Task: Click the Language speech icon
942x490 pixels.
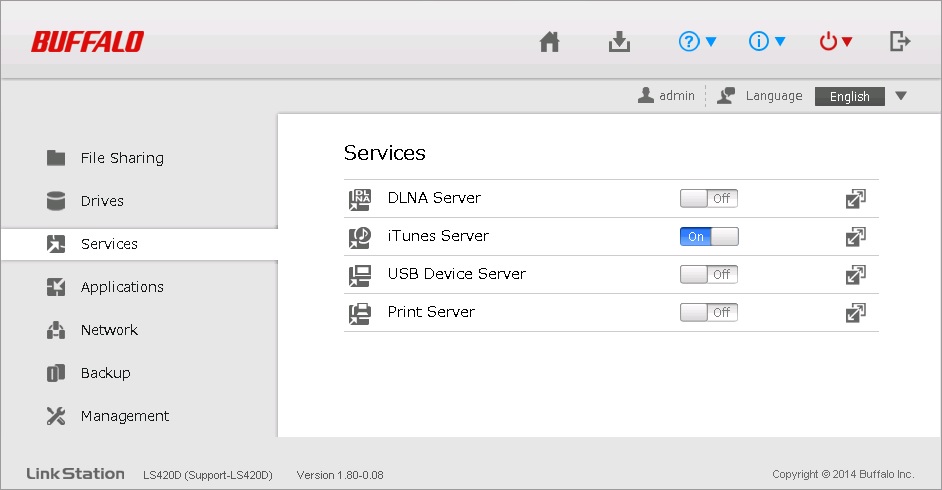Action: coord(726,95)
